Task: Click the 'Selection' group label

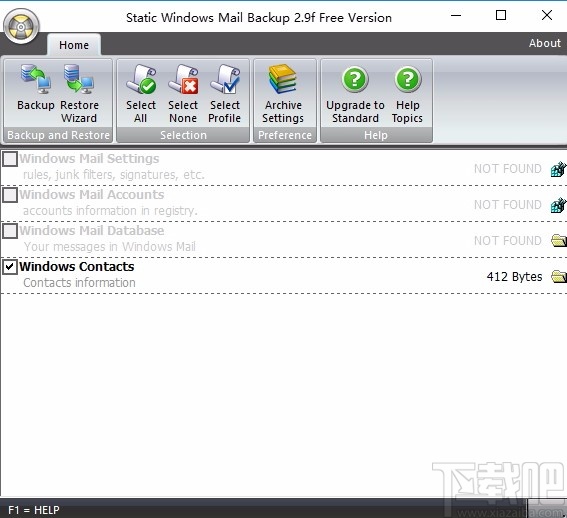Action: click(183, 135)
